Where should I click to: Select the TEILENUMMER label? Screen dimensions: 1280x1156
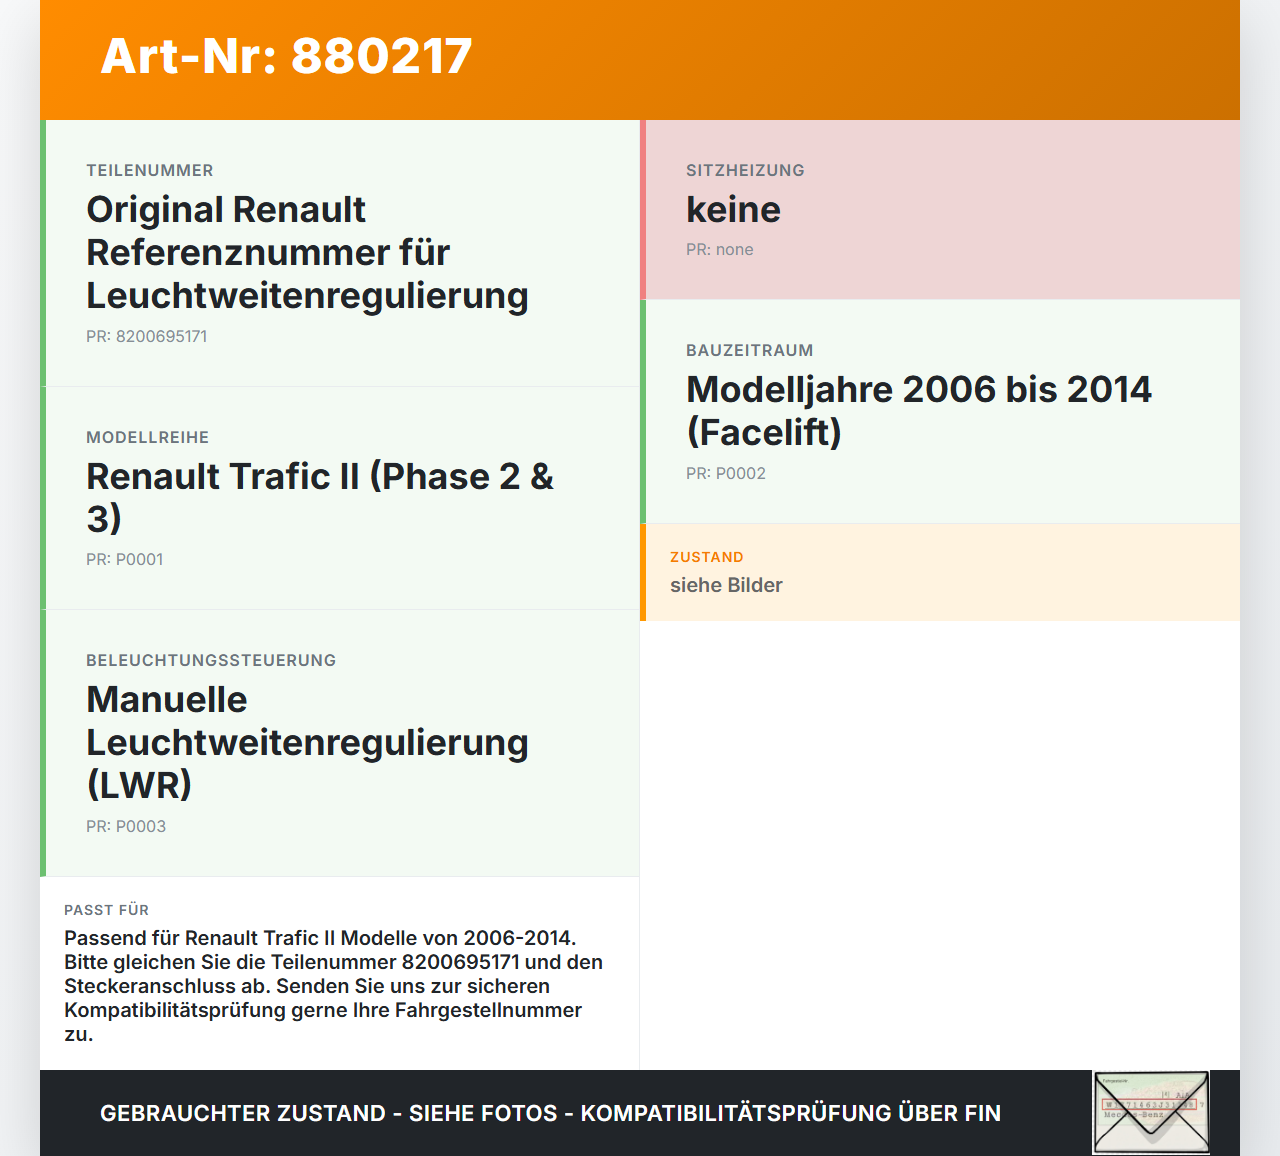[150, 170]
